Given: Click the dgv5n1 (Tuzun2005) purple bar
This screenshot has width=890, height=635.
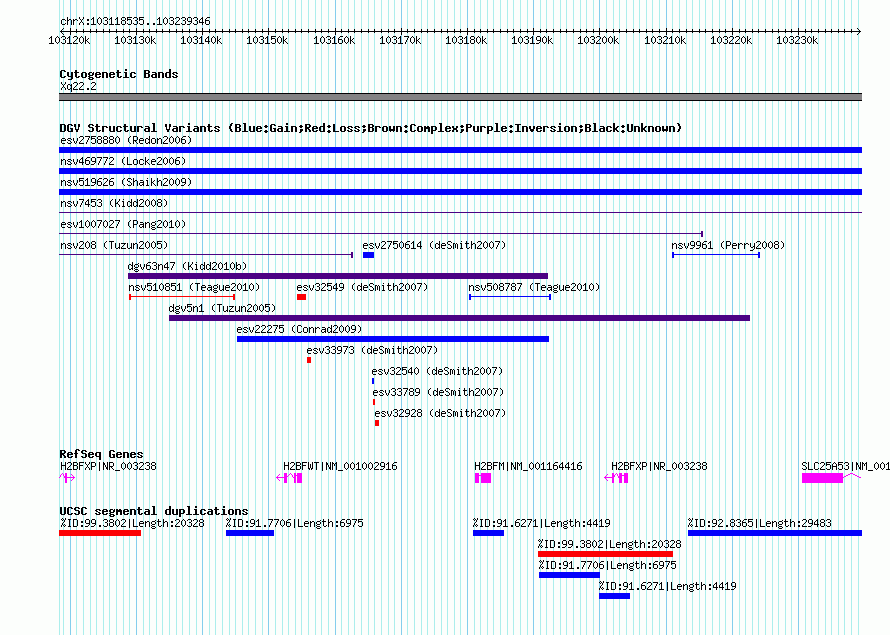Looking at the screenshot, I should (x=459, y=318).
